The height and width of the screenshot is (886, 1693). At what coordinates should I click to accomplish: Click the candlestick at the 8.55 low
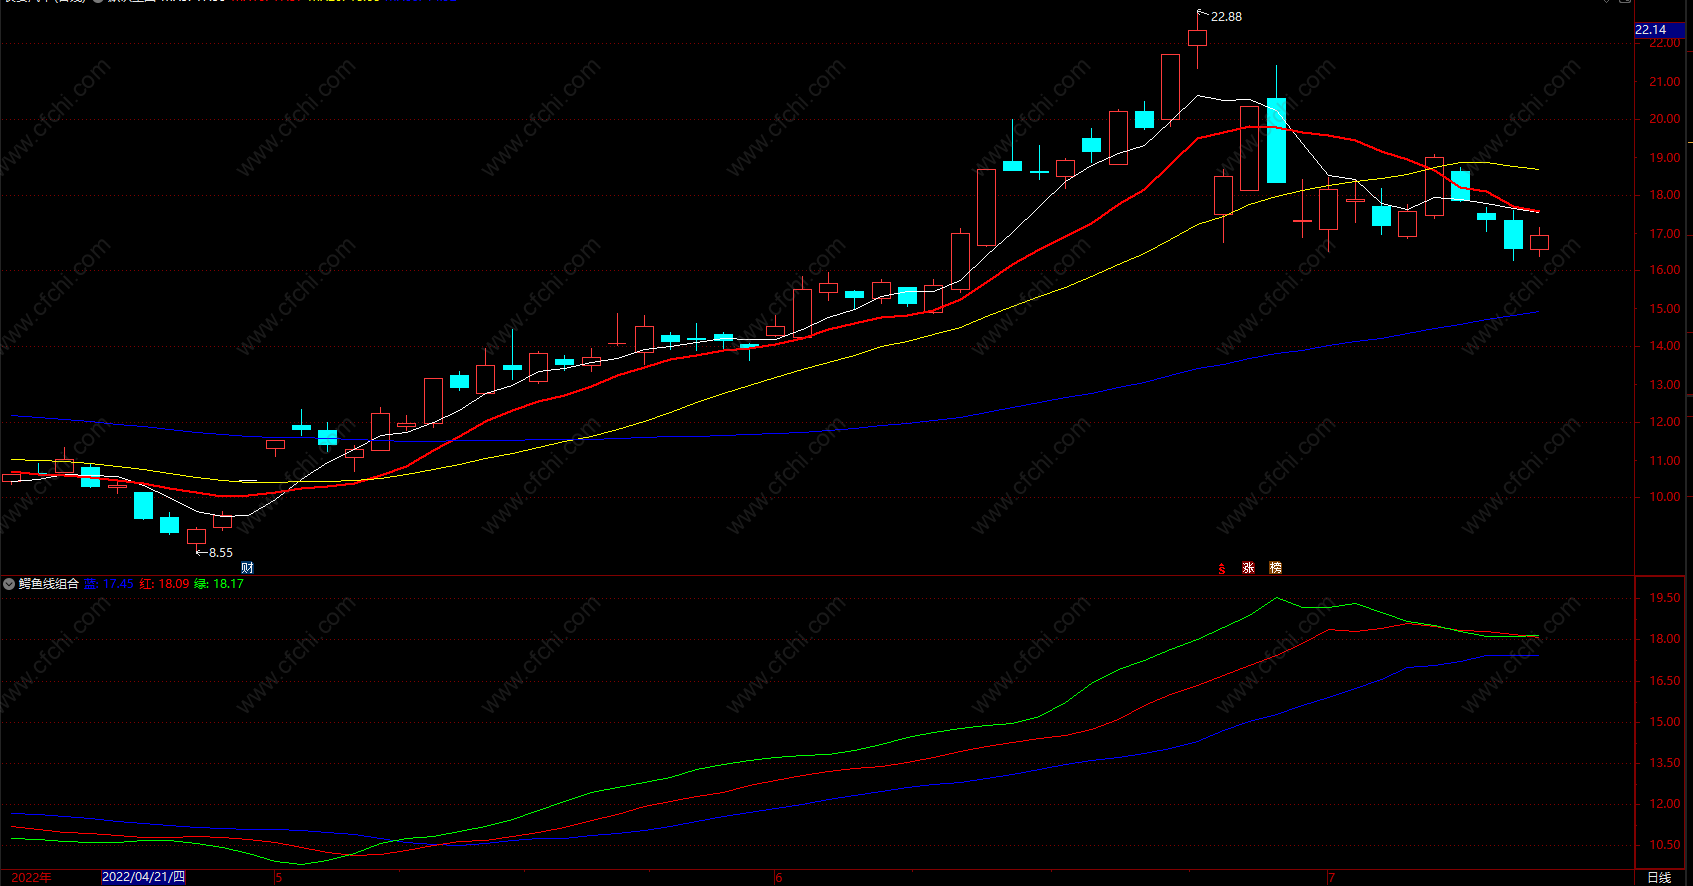197,536
